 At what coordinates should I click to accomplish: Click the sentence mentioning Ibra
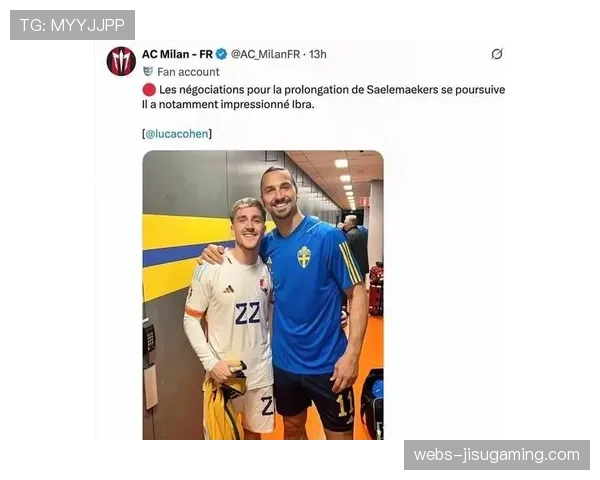pos(228,104)
